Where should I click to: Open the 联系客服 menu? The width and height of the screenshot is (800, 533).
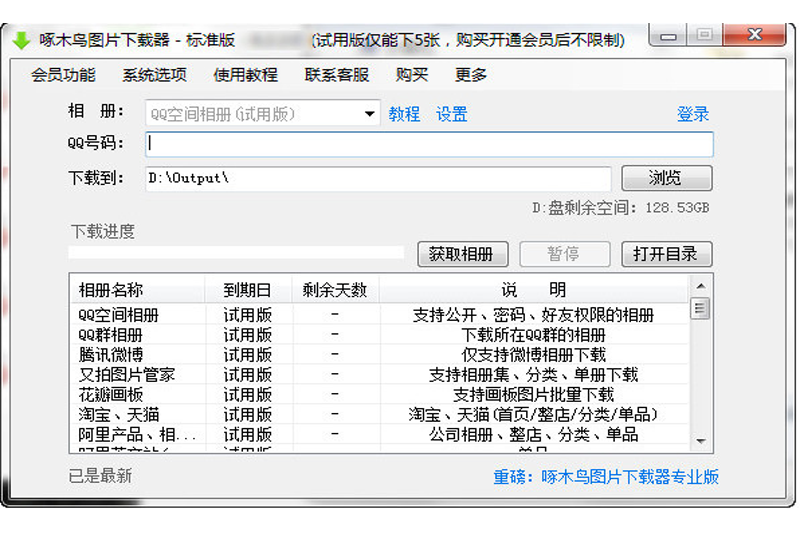coord(337,75)
